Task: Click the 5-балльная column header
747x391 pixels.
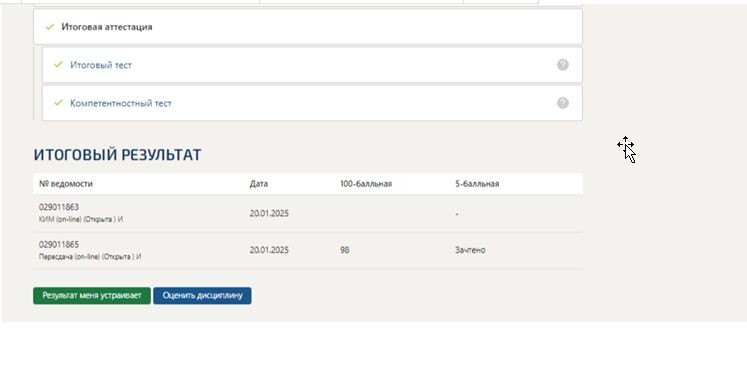Action: tap(477, 184)
